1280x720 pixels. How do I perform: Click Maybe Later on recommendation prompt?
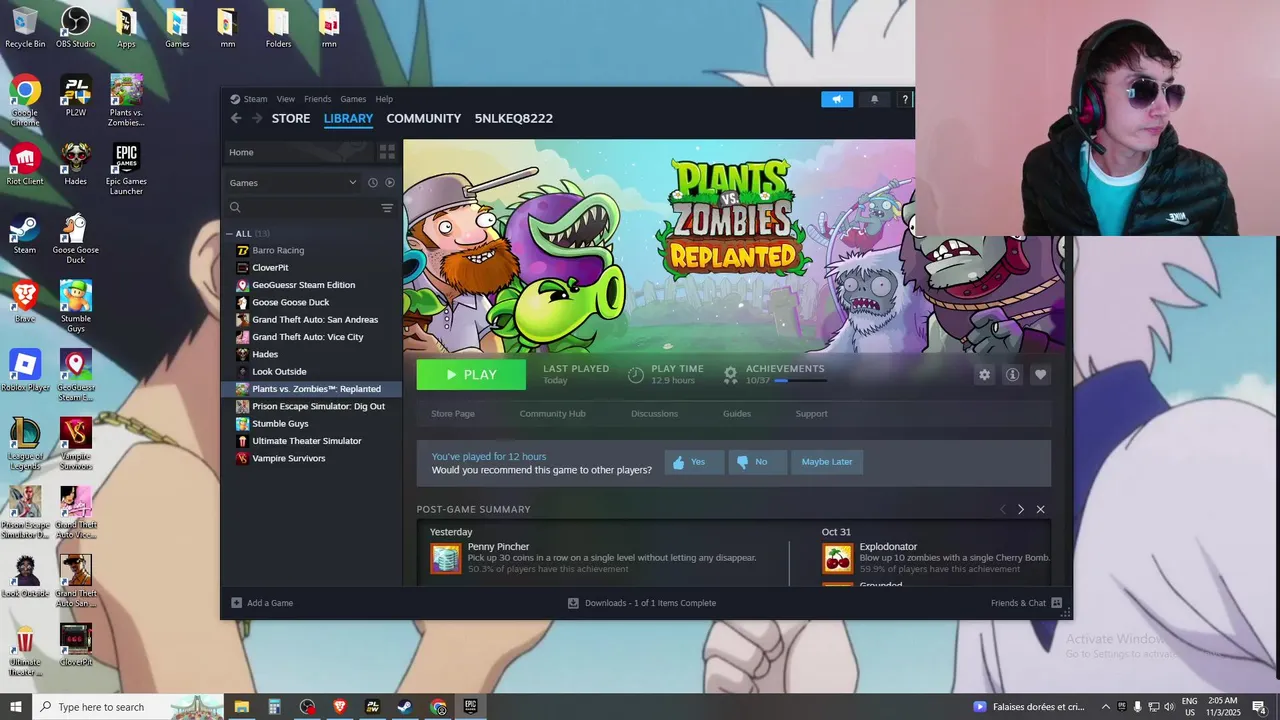pyautogui.click(x=827, y=462)
